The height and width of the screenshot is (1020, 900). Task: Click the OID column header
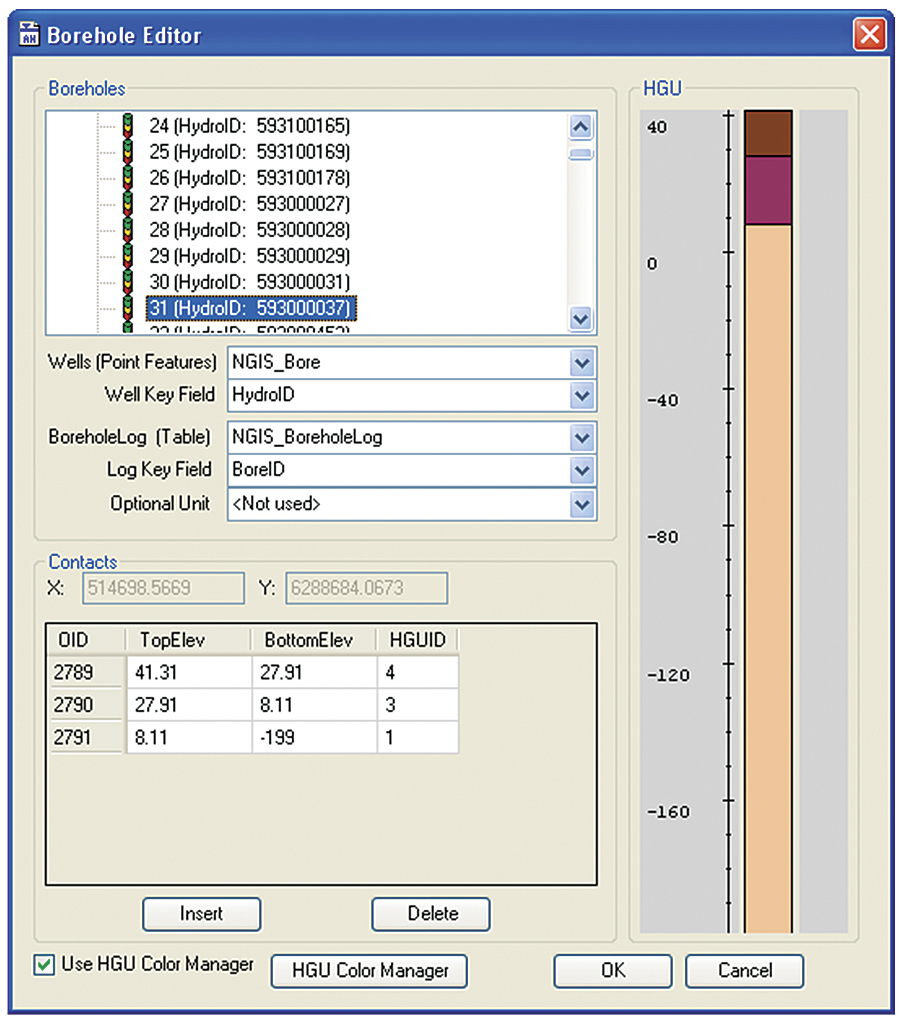pyautogui.click(x=86, y=640)
